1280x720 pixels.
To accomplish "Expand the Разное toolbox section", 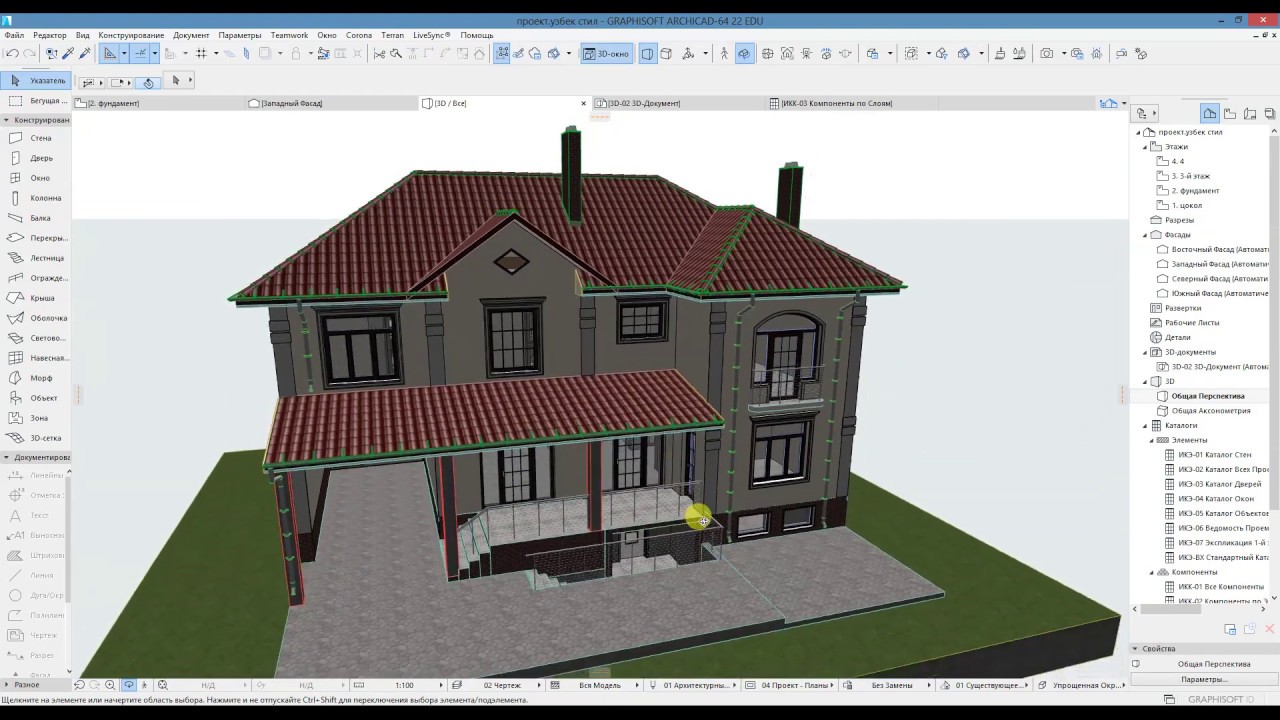I will click(6, 685).
